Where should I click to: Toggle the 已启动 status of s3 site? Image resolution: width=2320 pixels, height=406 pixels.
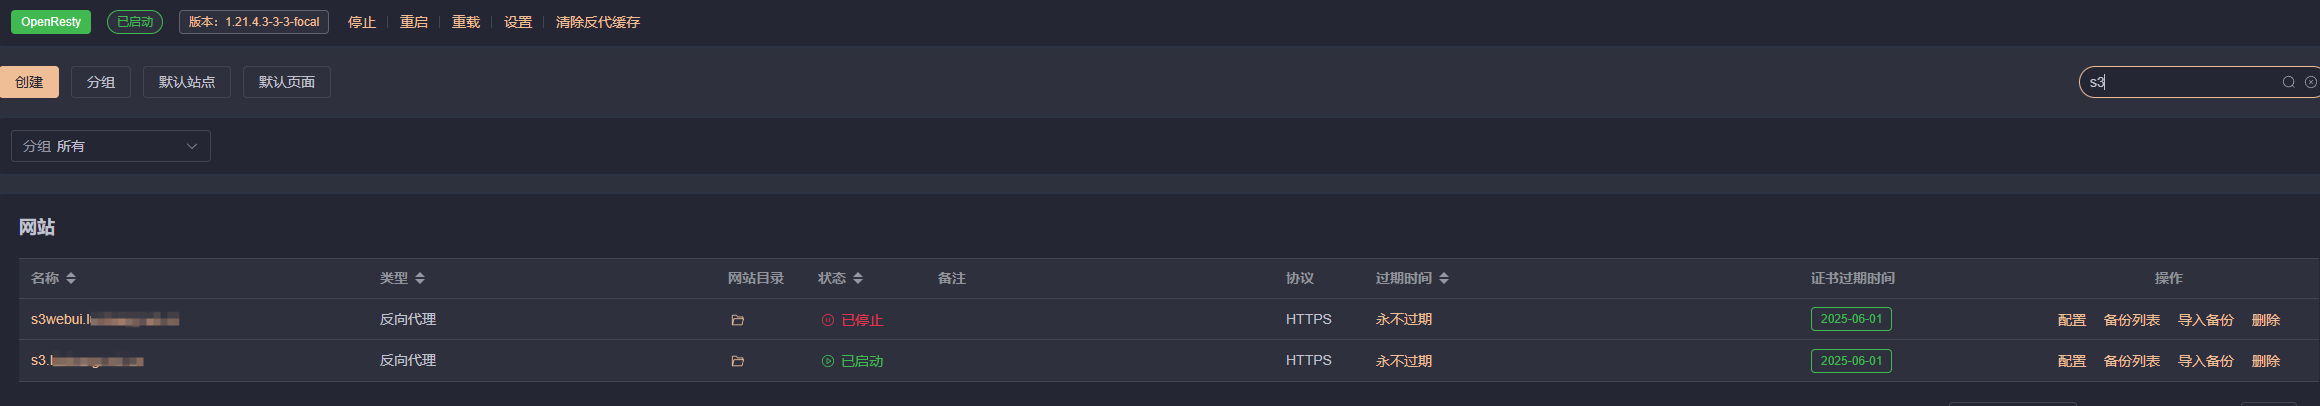[x=852, y=361]
